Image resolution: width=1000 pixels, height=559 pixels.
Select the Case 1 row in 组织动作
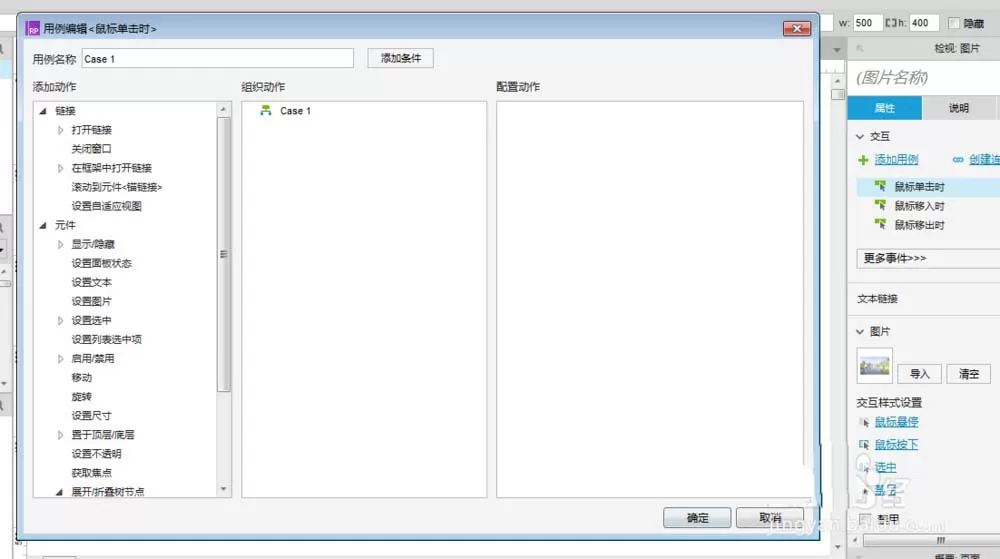click(364, 111)
